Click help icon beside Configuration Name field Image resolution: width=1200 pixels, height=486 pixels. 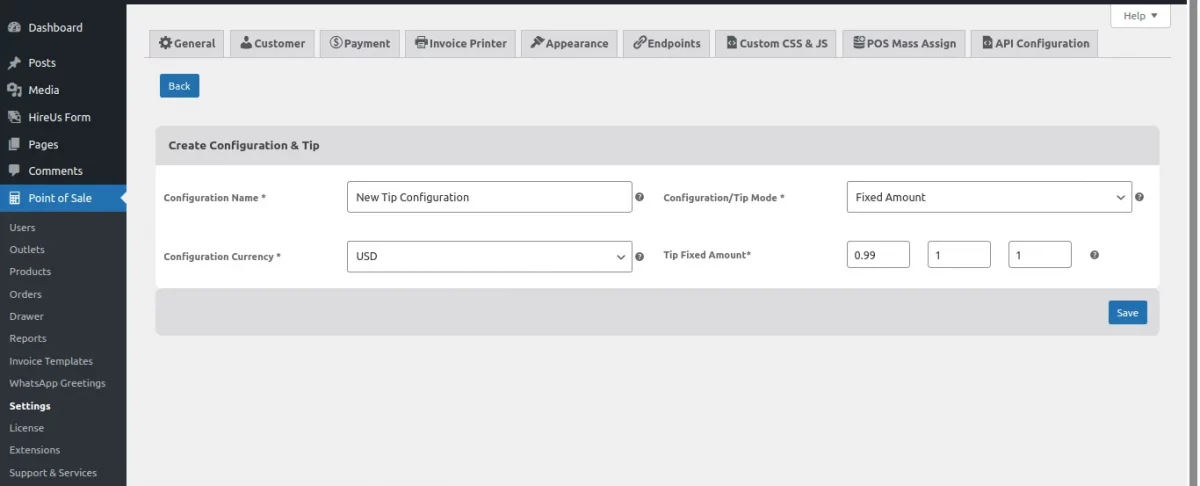pyautogui.click(x=640, y=198)
